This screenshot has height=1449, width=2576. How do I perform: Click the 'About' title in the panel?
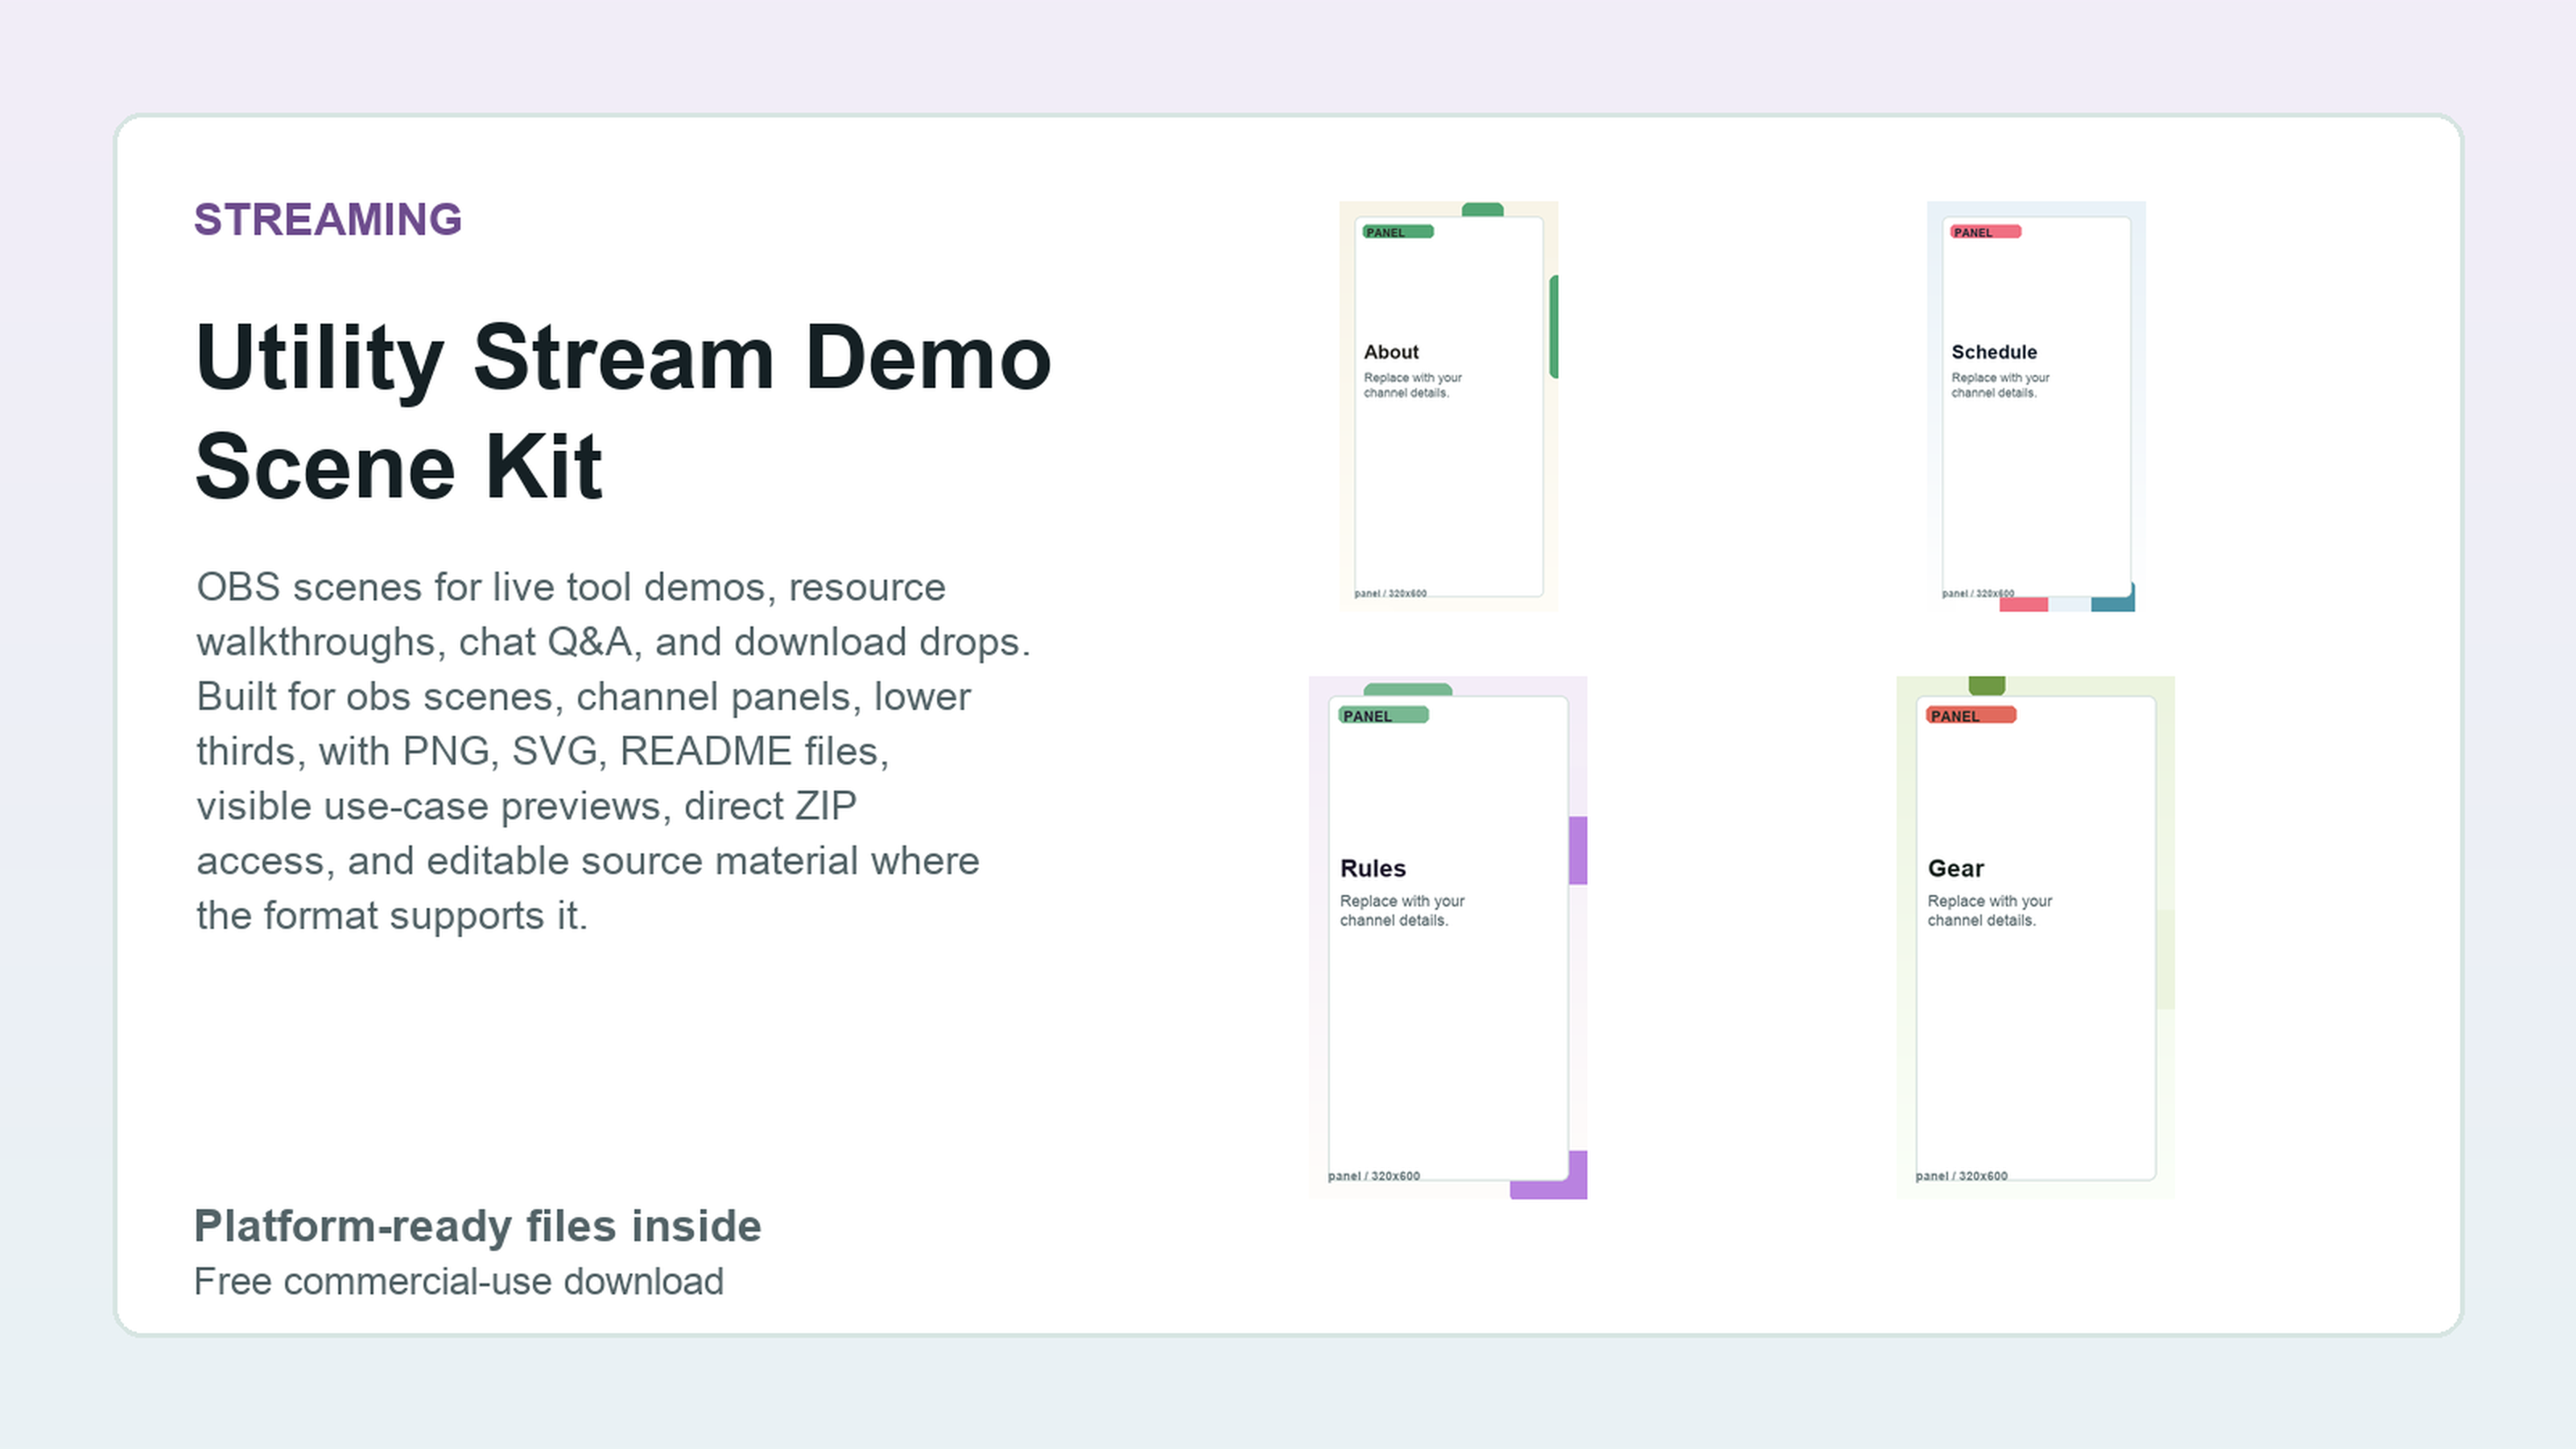tap(1391, 352)
